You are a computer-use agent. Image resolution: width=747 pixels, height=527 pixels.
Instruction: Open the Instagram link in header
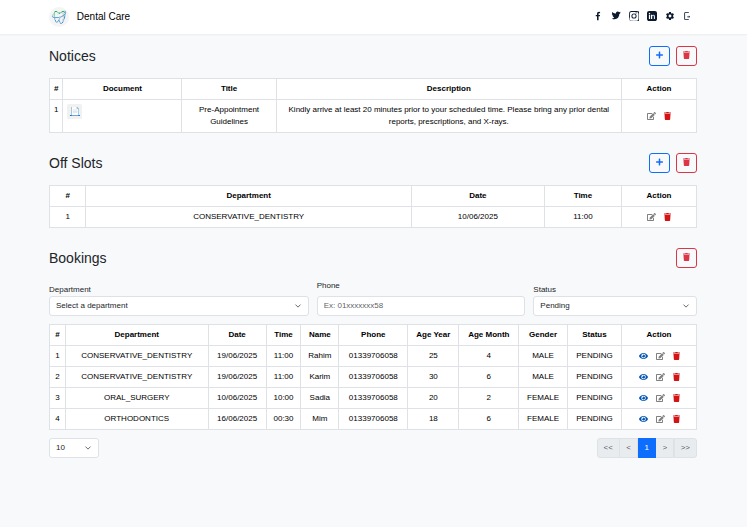coord(634,16)
